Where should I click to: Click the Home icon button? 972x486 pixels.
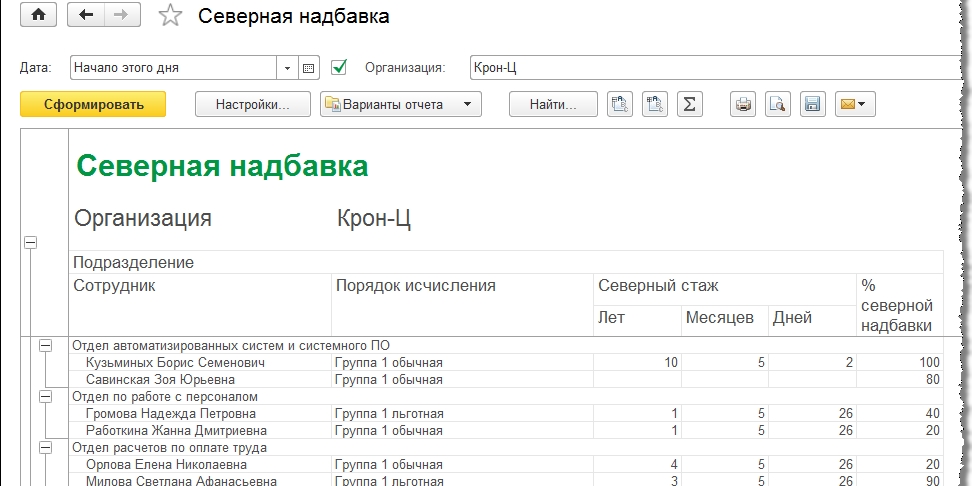click(x=38, y=16)
